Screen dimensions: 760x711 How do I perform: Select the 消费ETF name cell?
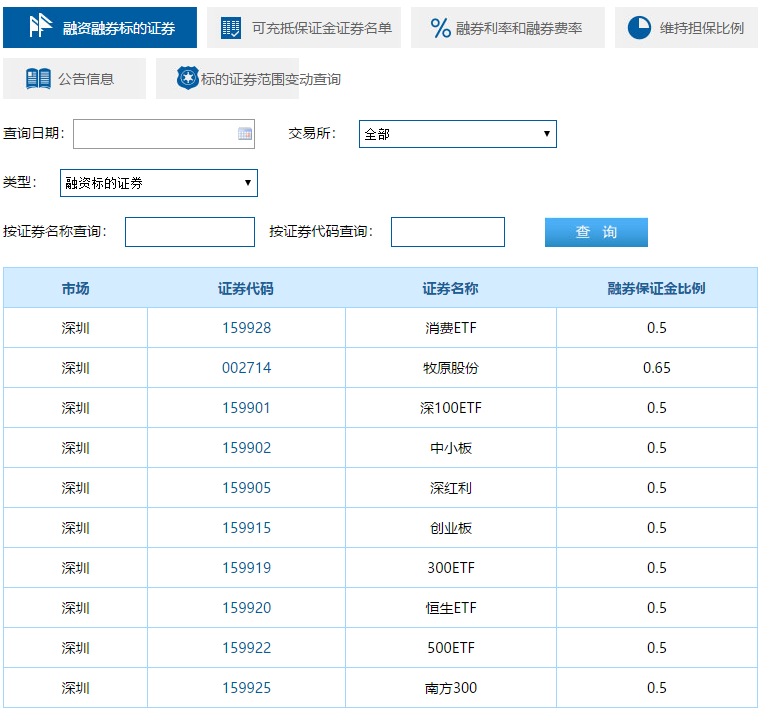(x=451, y=328)
